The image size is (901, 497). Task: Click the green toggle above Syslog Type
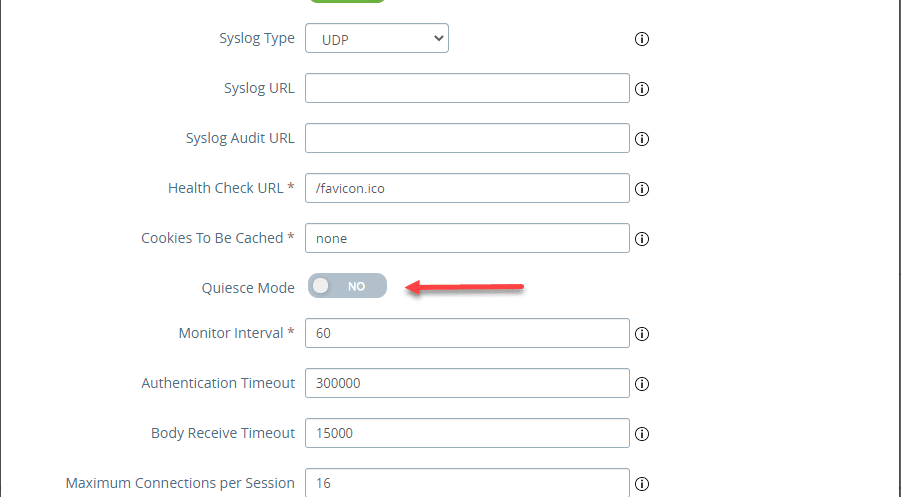click(x=346, y=1)
